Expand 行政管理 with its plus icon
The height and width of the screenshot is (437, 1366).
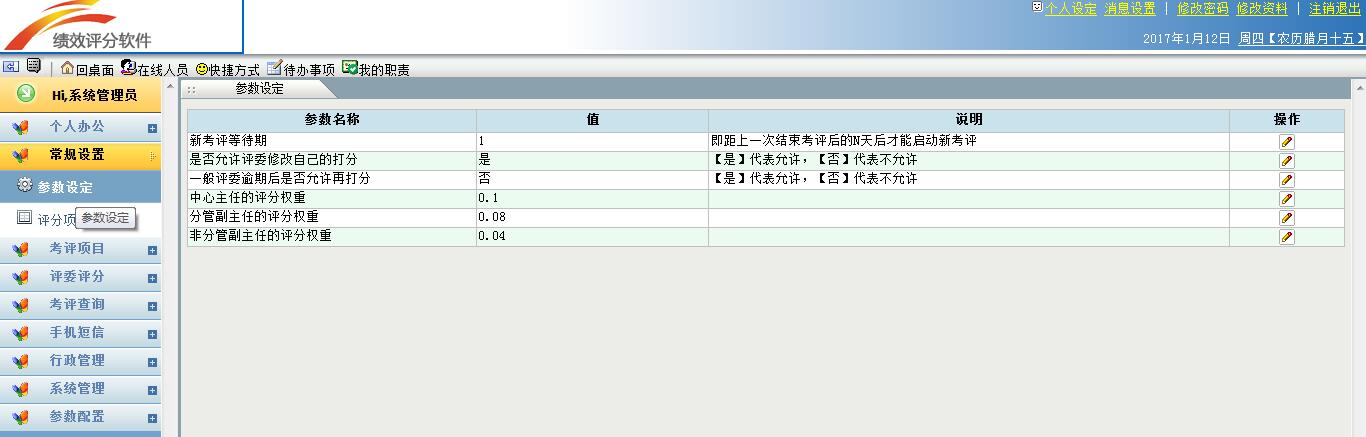tap(152, 362)
